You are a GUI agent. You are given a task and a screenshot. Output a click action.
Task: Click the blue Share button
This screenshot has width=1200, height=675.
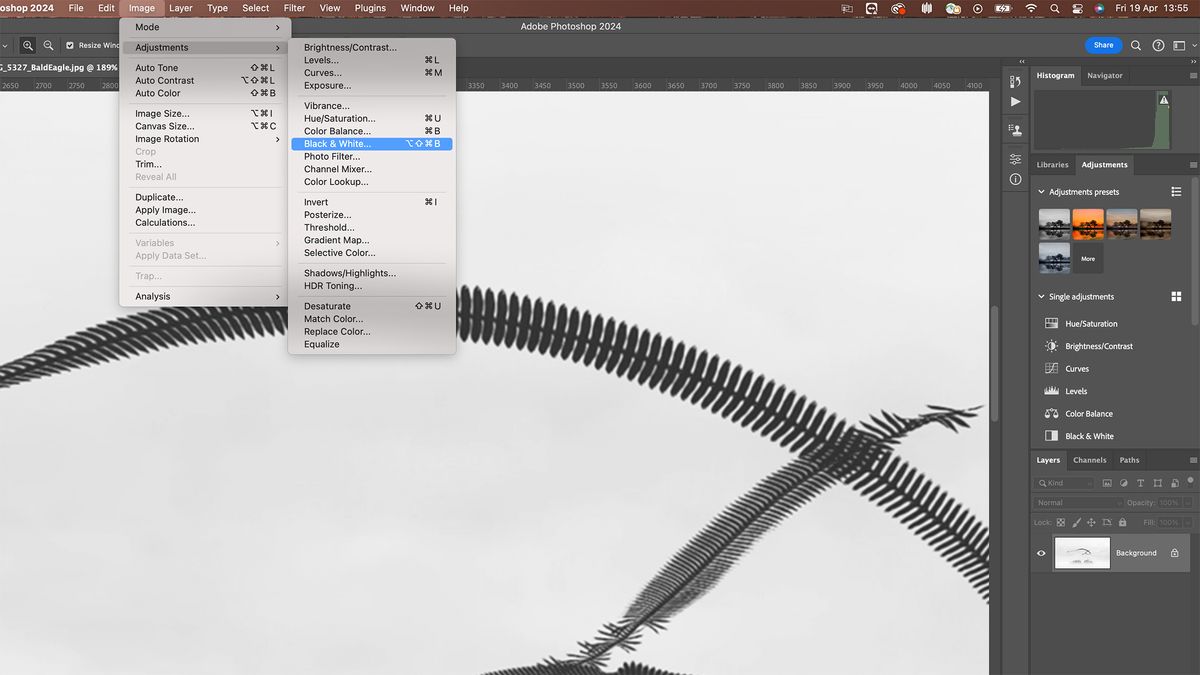(1103, 45)
